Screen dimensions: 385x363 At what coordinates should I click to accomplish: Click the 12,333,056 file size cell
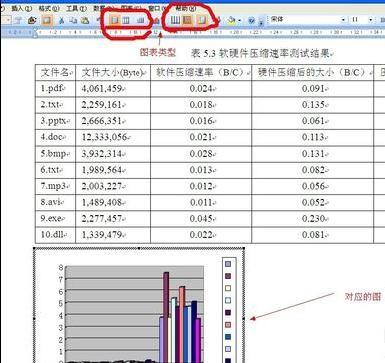(113, 138)
